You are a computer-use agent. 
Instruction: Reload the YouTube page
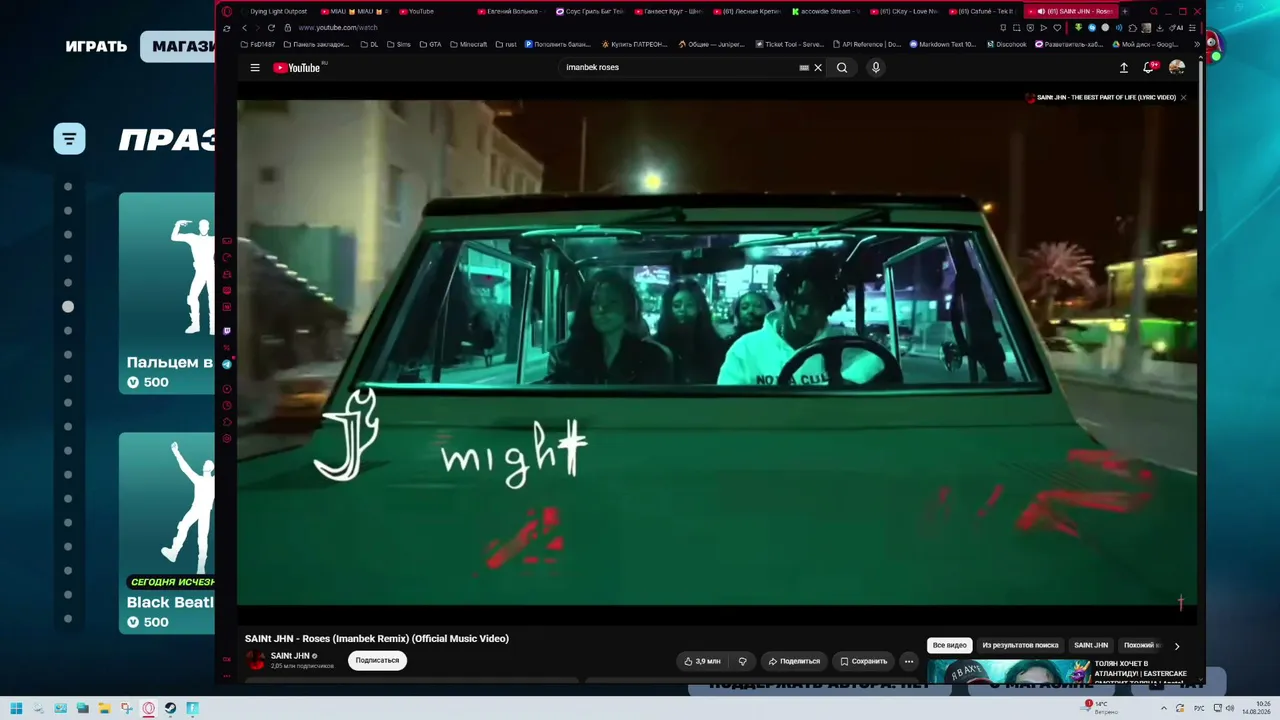click(x=271, y=28)
